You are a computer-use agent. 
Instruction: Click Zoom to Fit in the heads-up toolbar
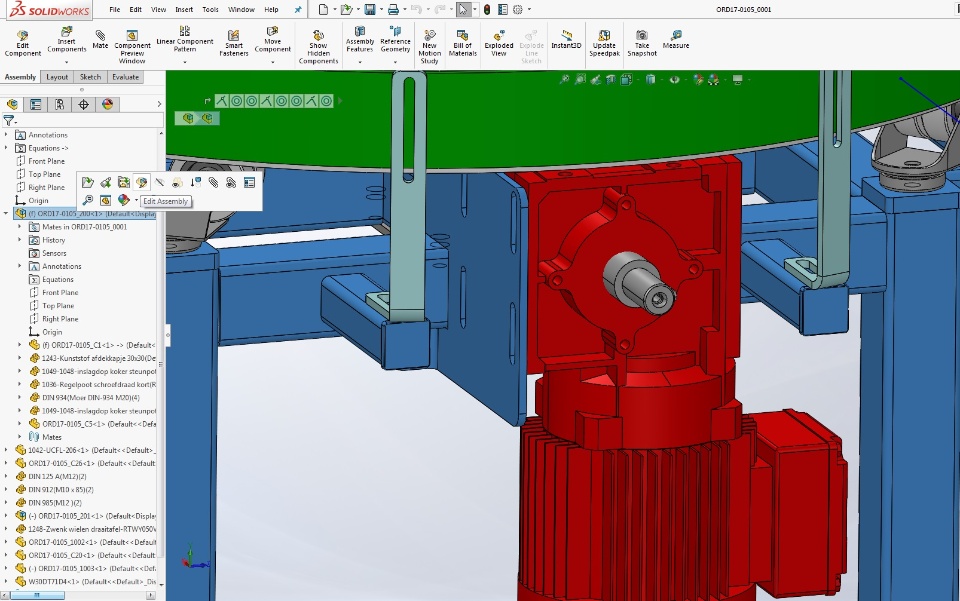(564, 80)
